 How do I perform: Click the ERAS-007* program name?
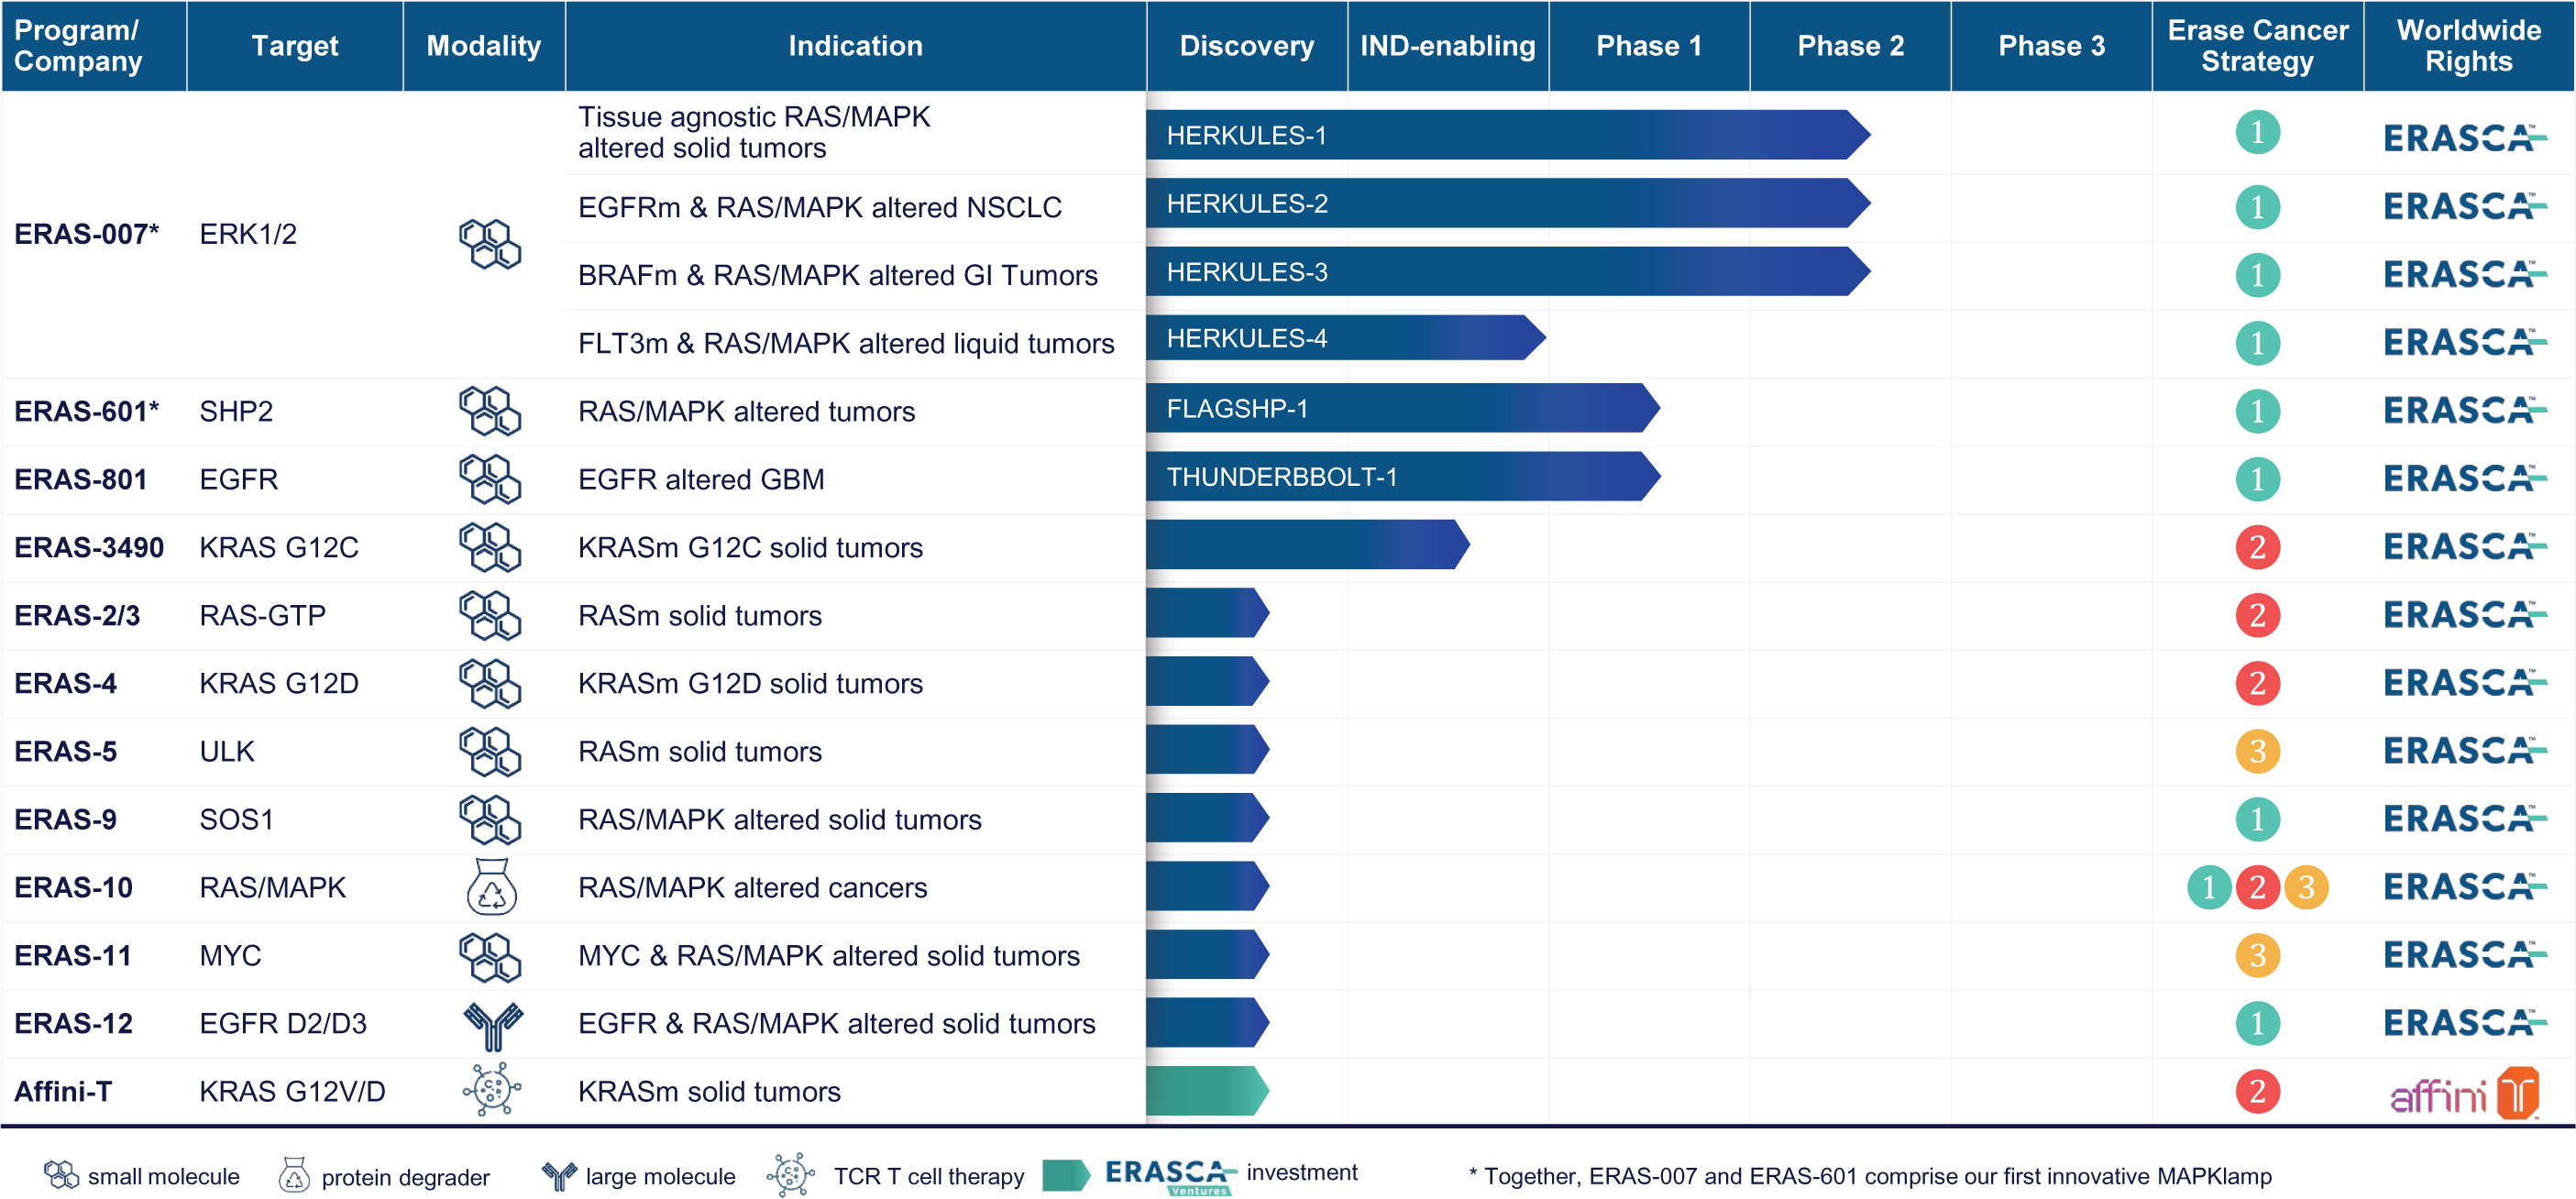point(86,234)
